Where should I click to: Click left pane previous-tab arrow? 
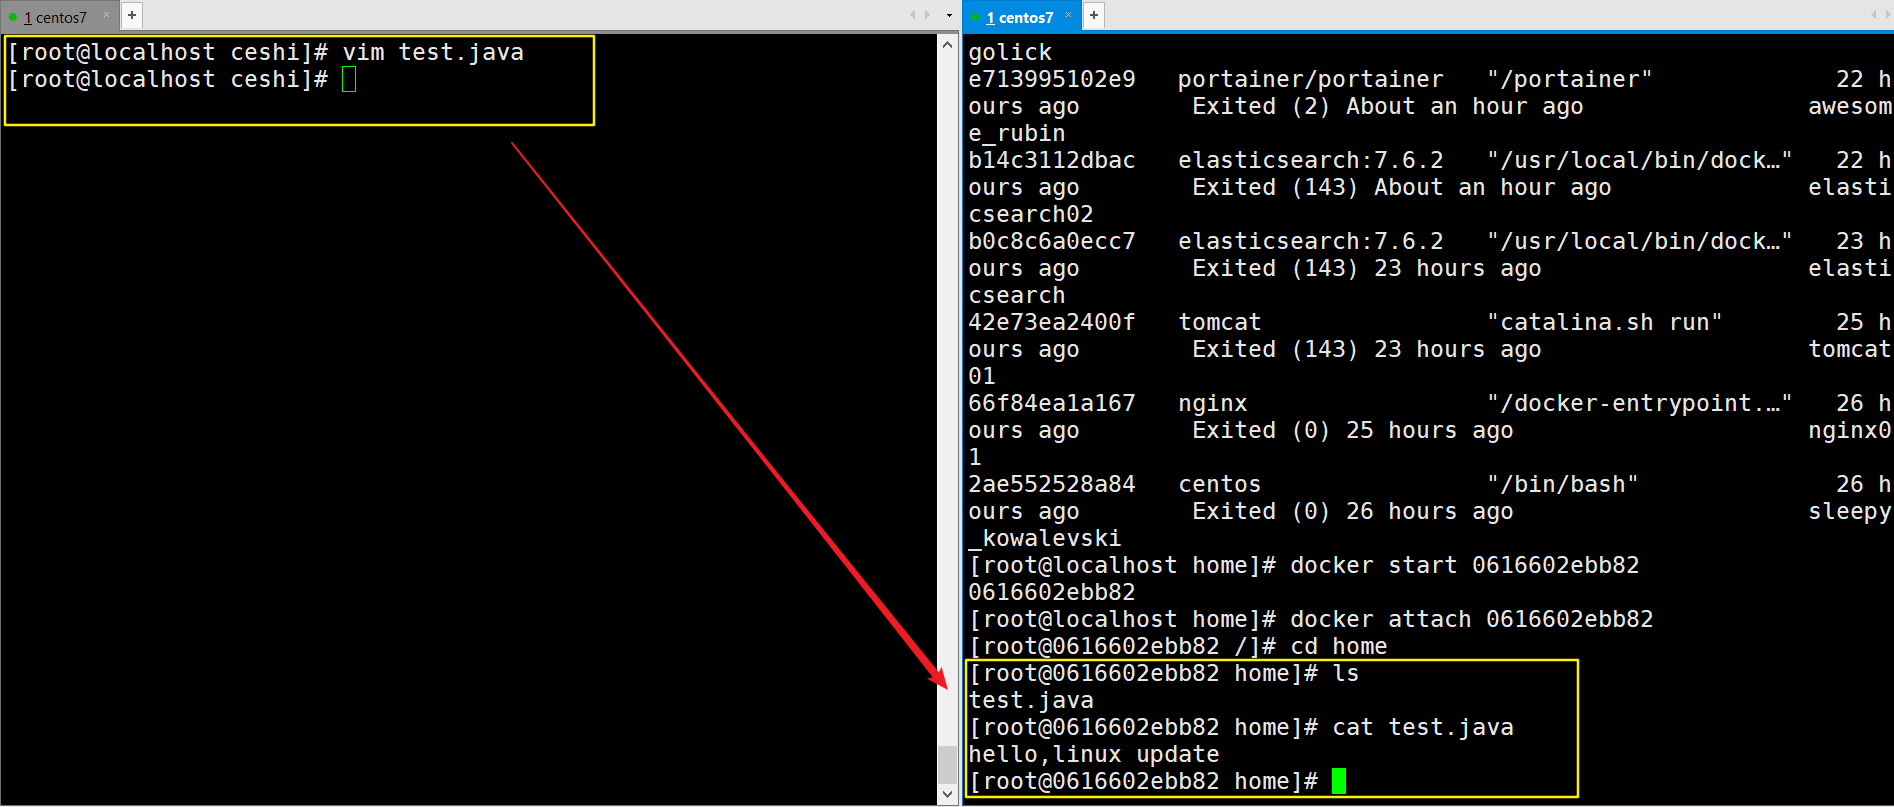(x=913, y=15)
